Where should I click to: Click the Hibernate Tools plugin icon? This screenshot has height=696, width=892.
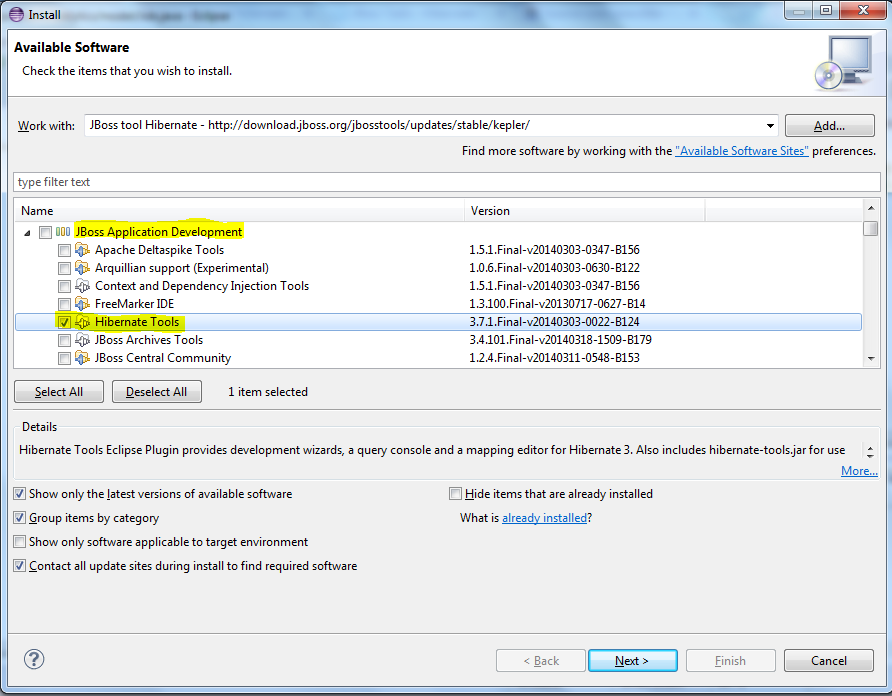tap(82, 322)
